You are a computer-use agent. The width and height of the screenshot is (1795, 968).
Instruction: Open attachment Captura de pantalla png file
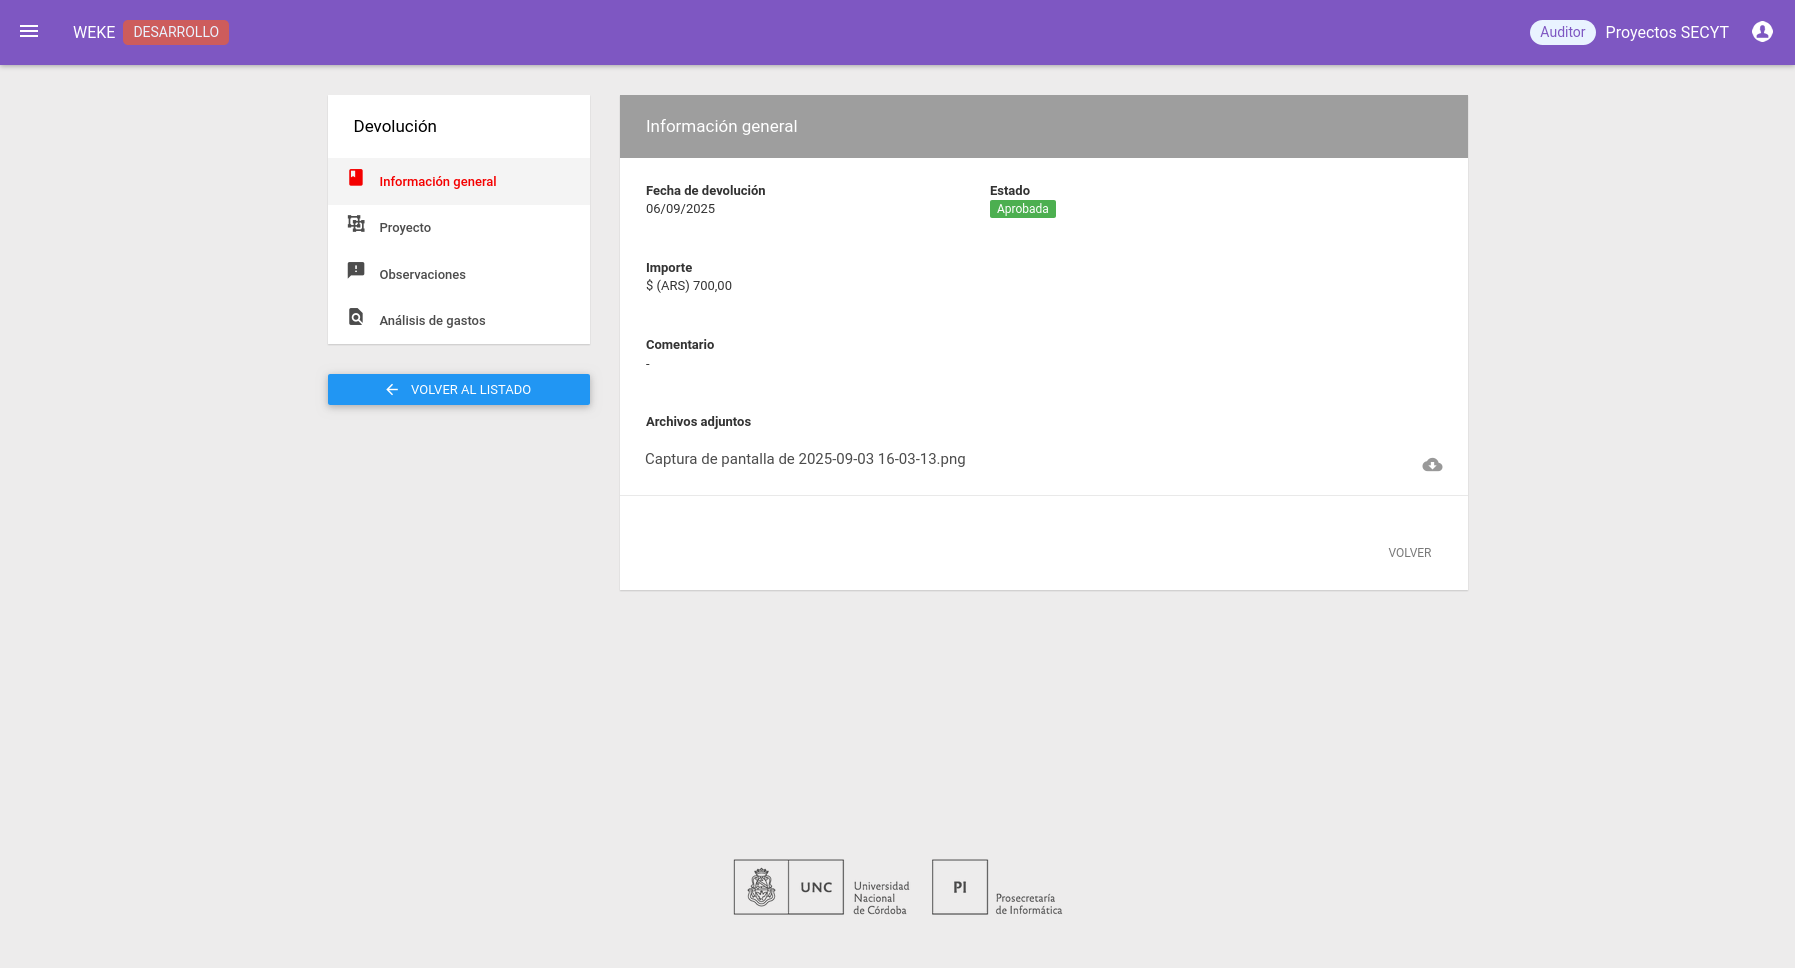click(805, 459)
